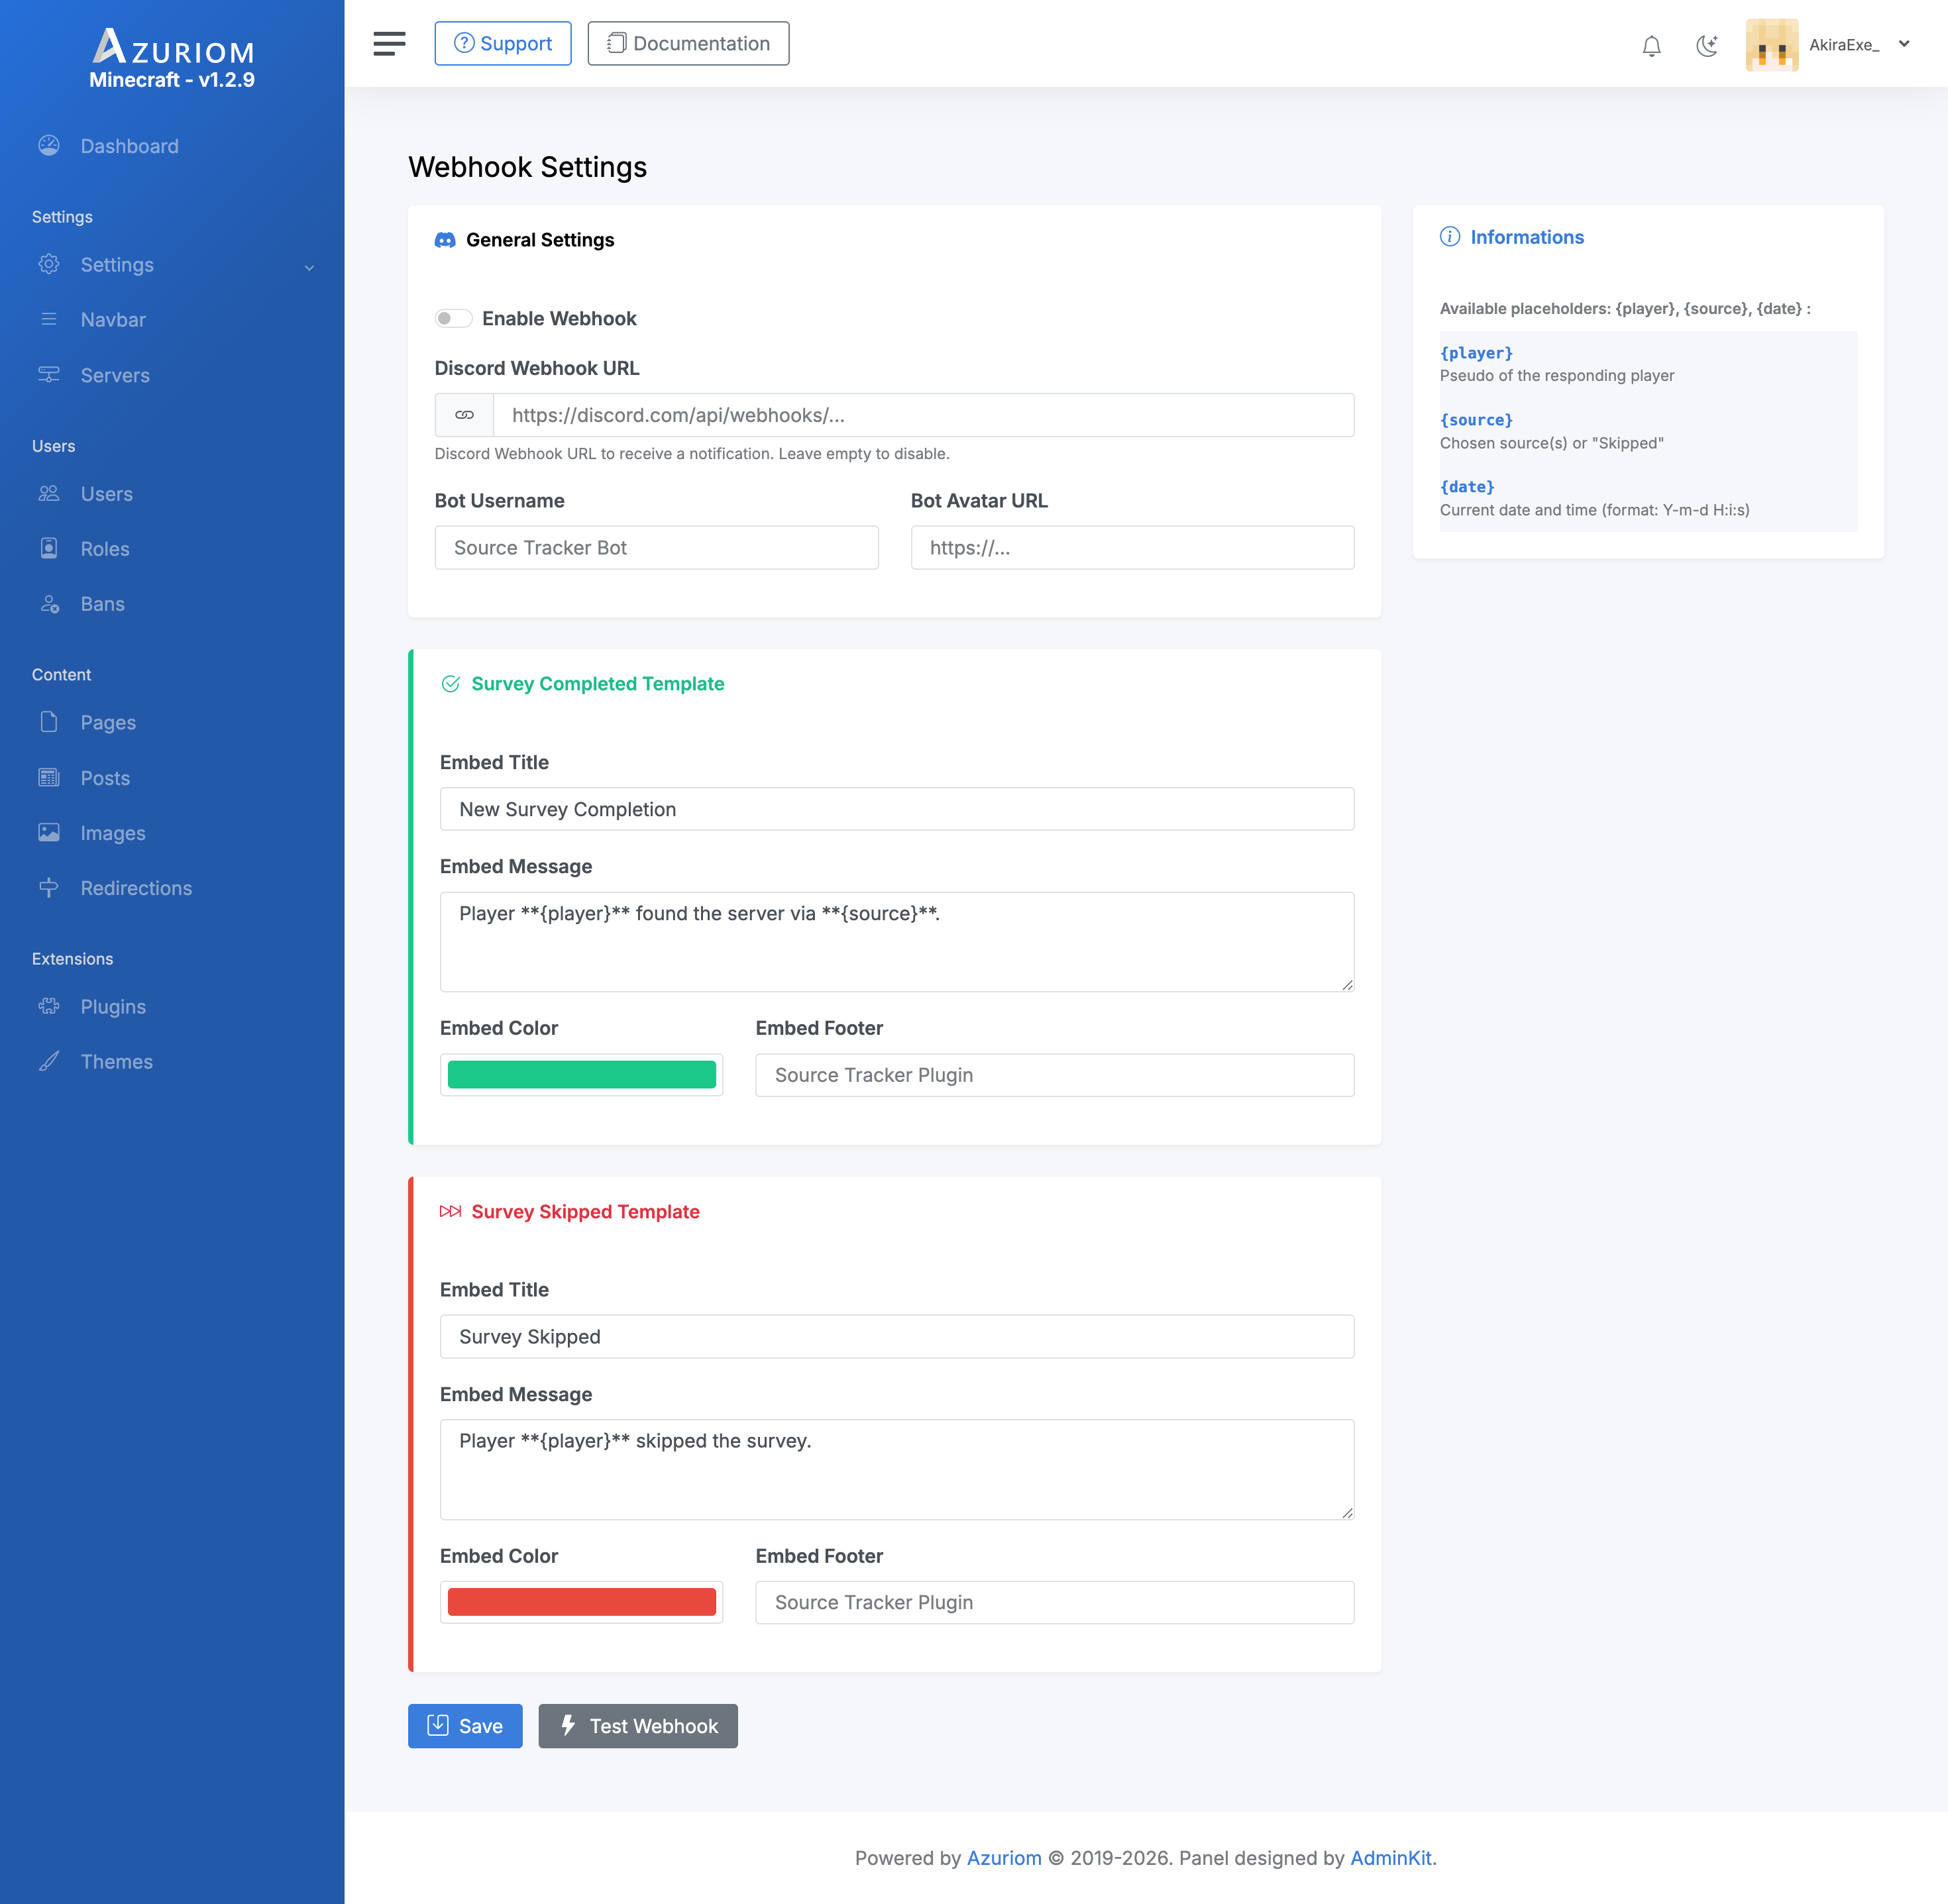Click the AkiraExe_ avatar image
1948x1904 pixels.
1771,45
